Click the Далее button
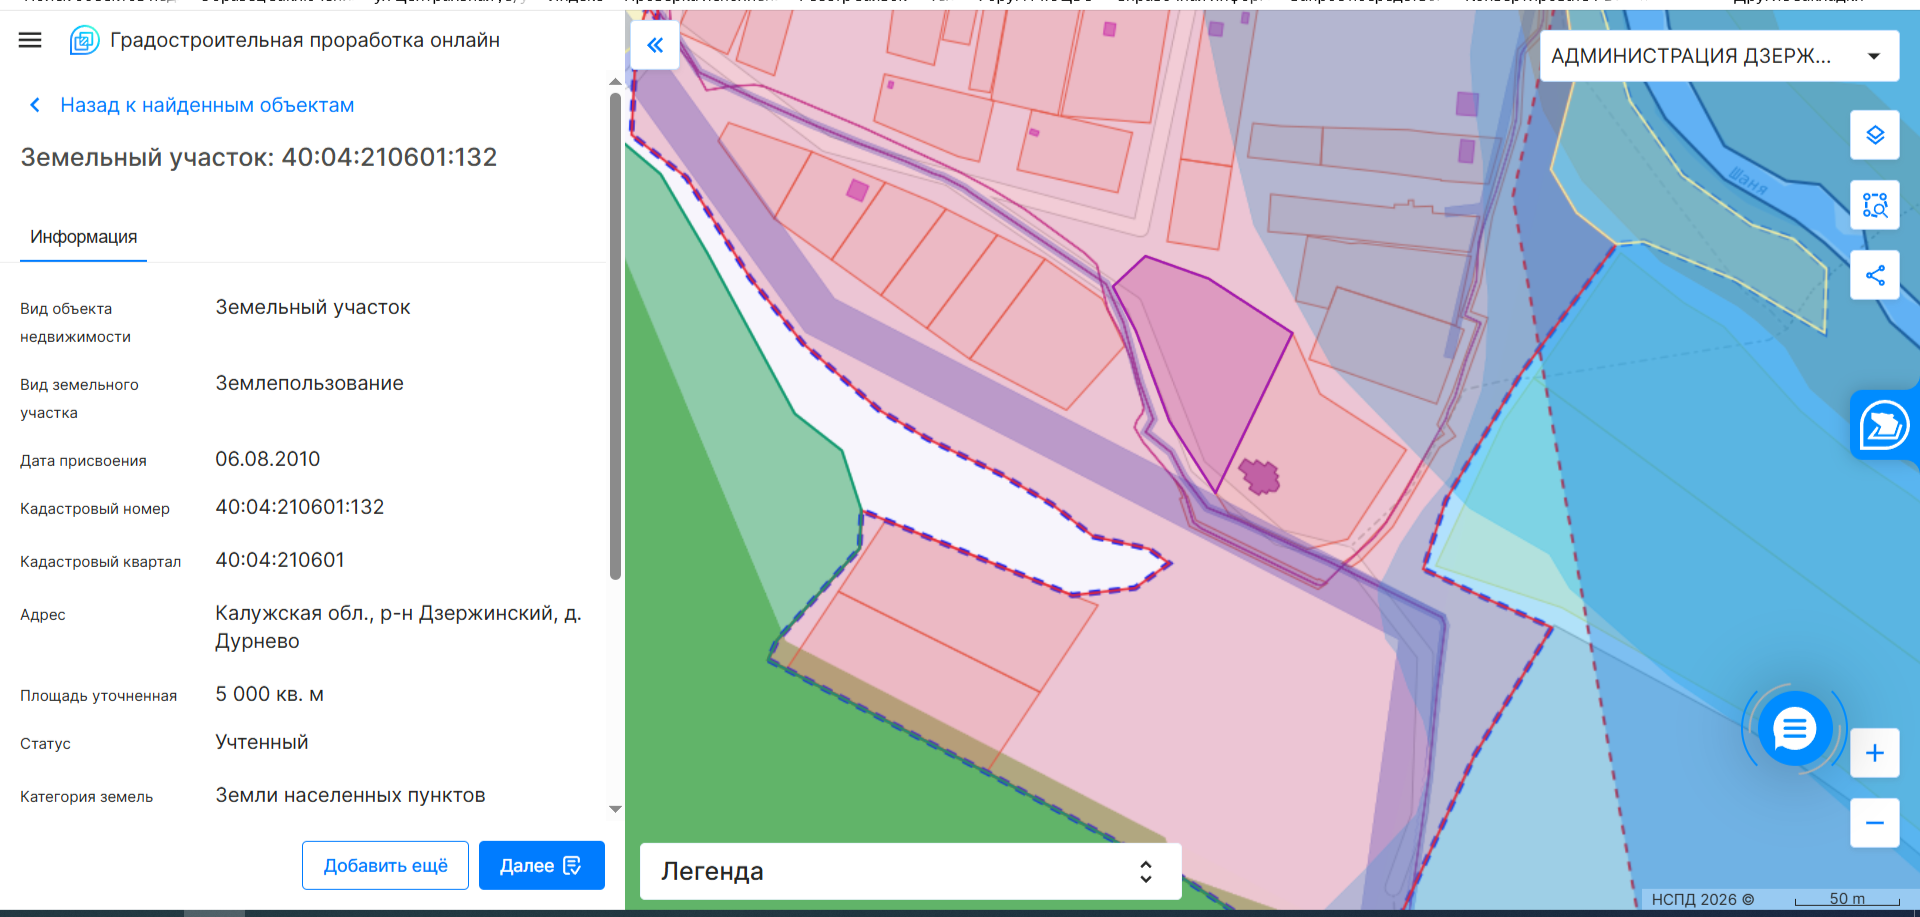This screenshot has width=1920, height=917. pyautogui.click(x=541, y=865)
